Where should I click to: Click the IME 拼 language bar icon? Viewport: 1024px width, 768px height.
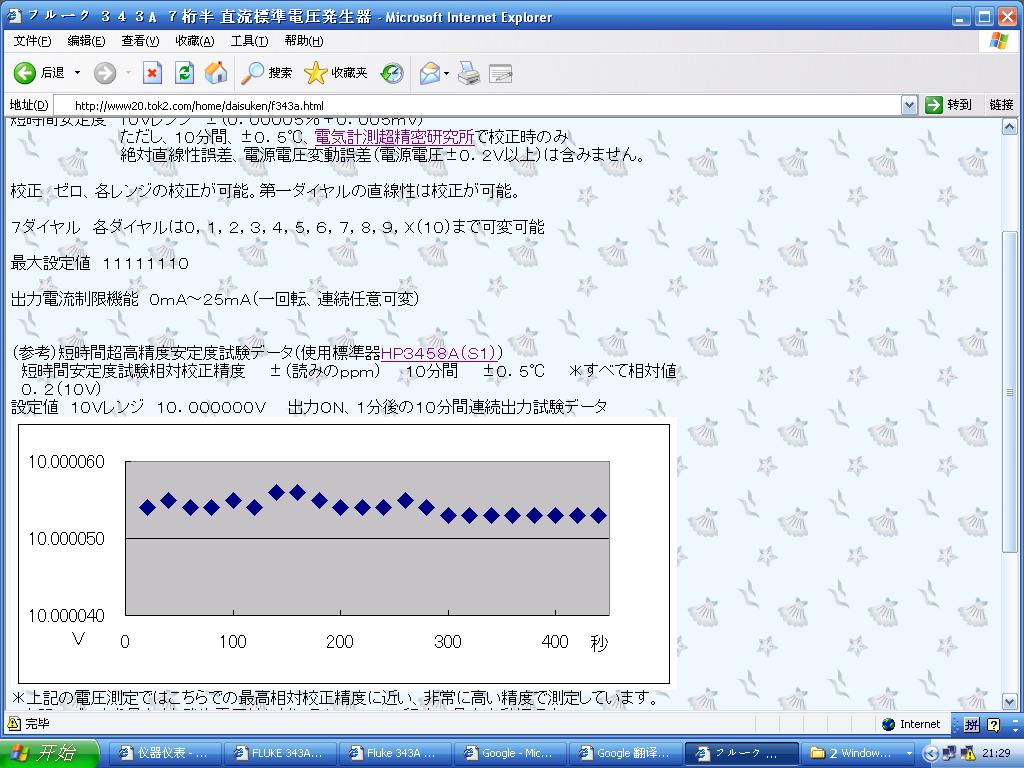(971, 724)
